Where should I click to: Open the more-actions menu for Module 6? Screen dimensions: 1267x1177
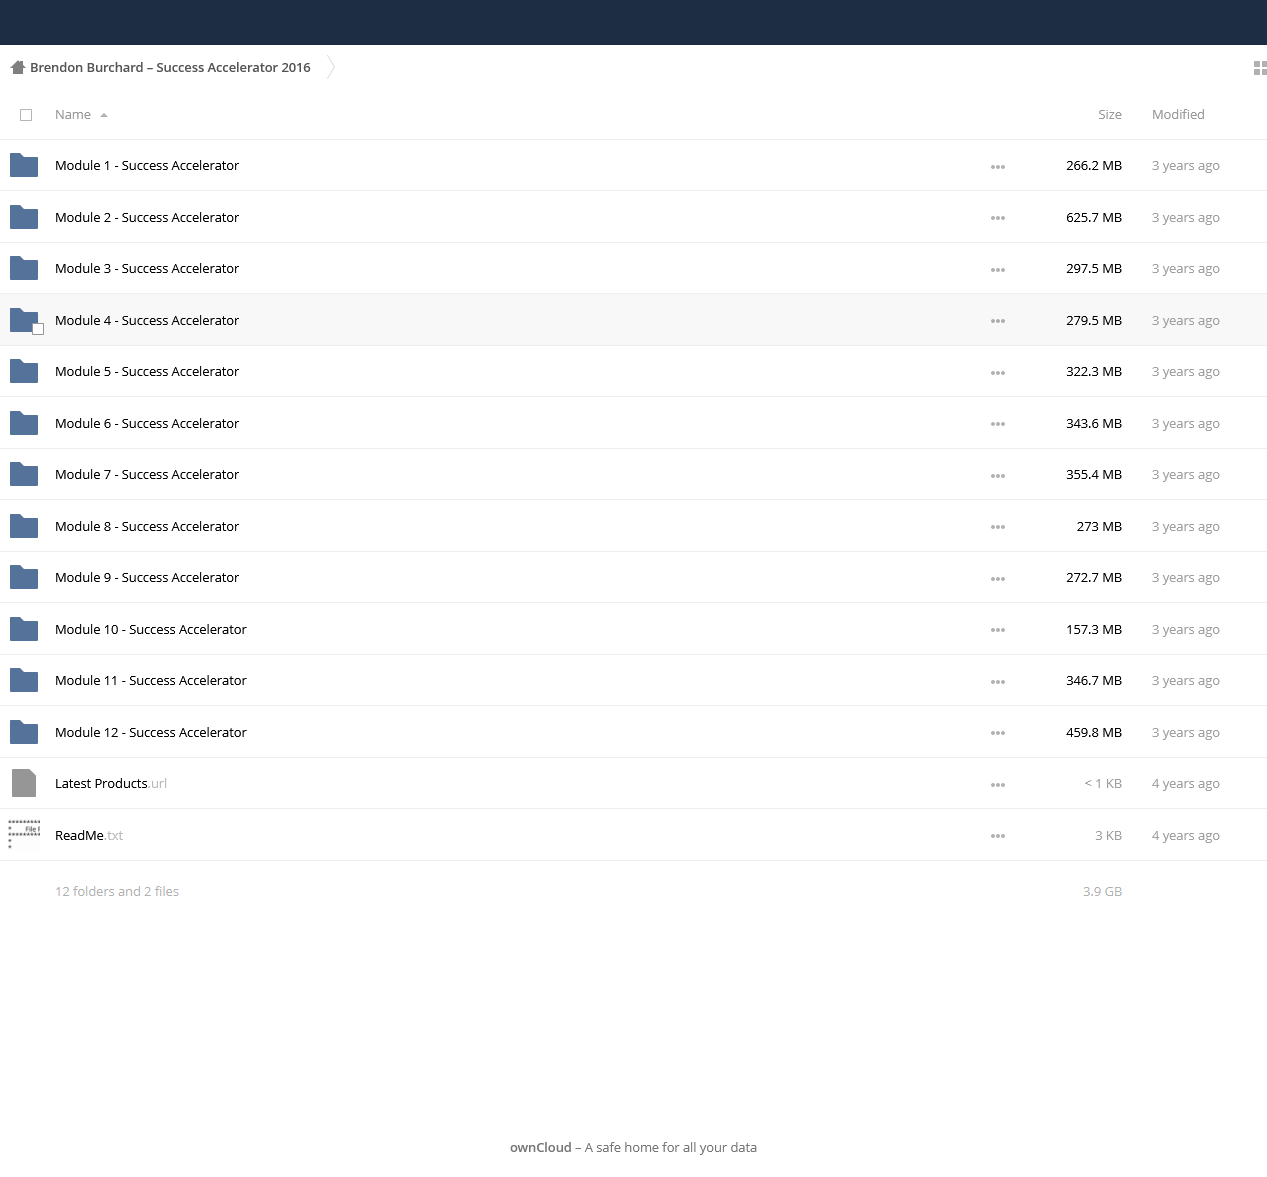coord(998,424)
